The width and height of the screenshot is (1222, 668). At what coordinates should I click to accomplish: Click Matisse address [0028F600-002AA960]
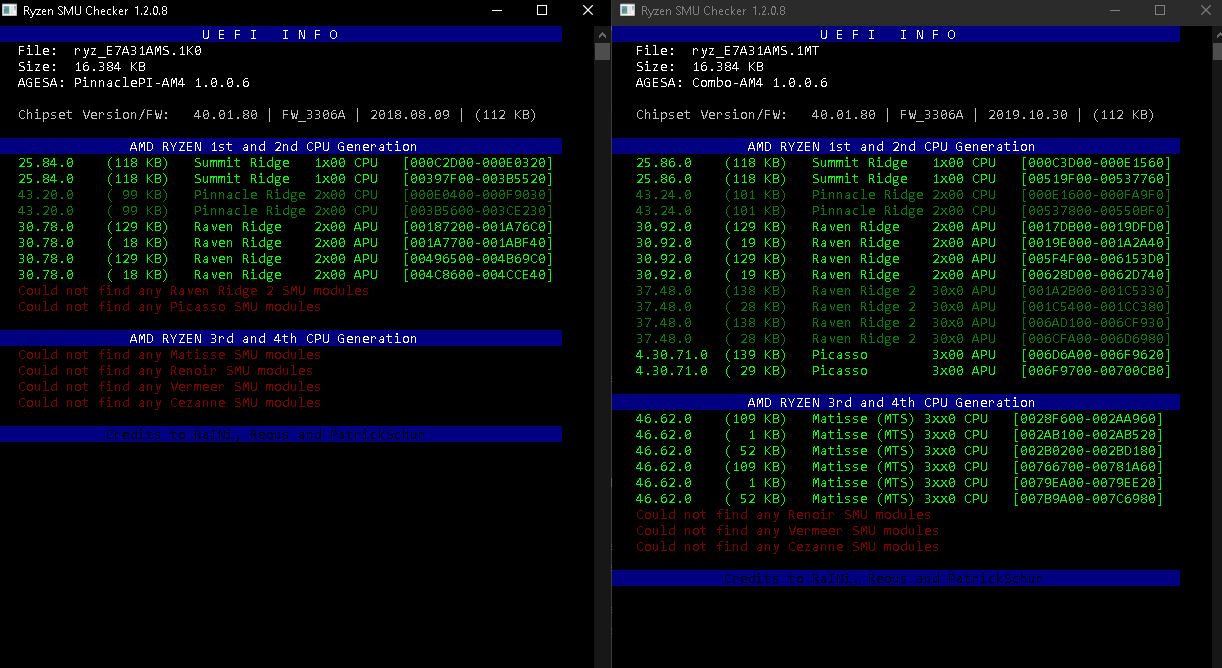click(1087, 418)
